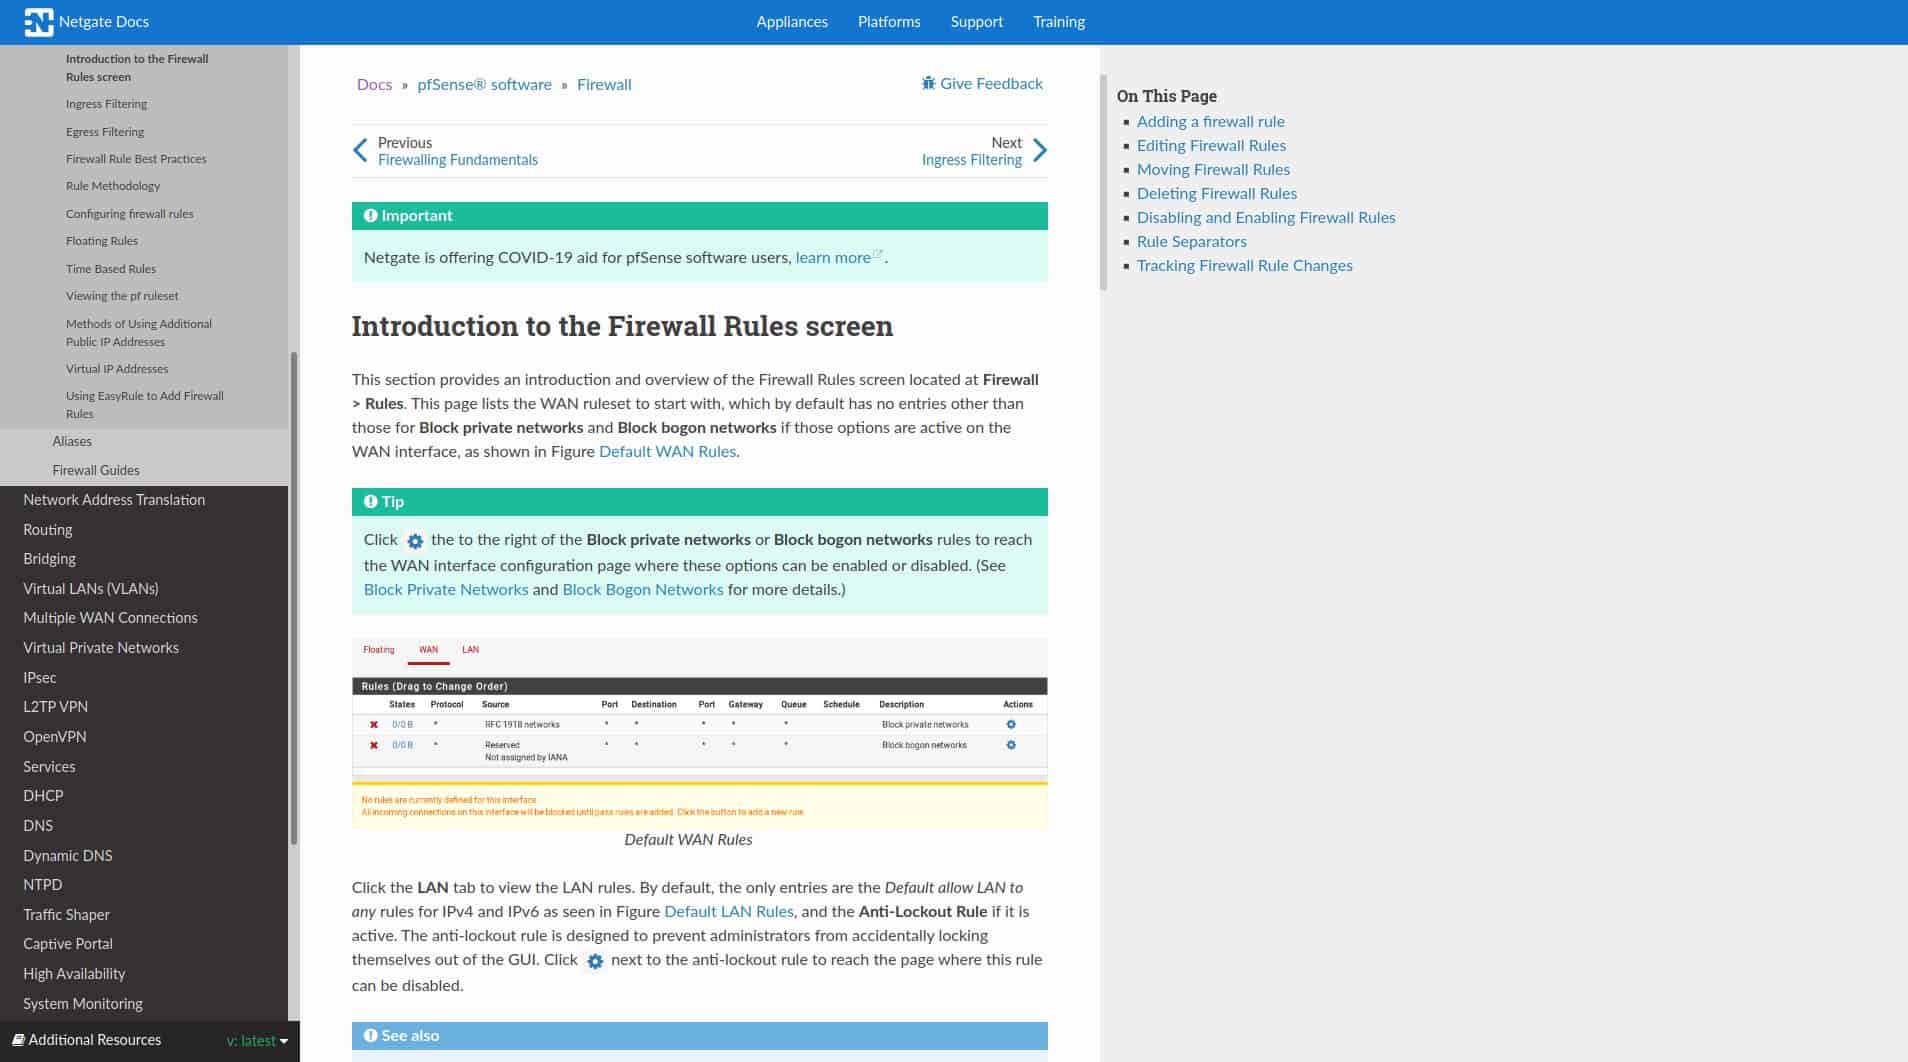Follow the Default LAN Rules figure link
Image resolution: width=1908 pixels, height=1062 pixels.
(729, 911)
